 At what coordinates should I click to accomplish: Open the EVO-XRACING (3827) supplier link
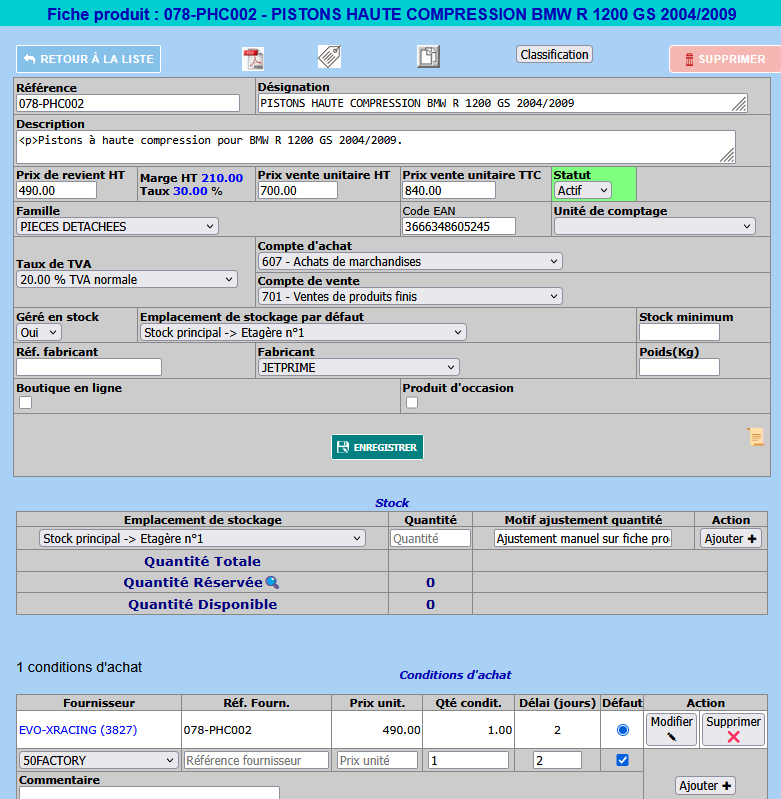coord(78,730)
